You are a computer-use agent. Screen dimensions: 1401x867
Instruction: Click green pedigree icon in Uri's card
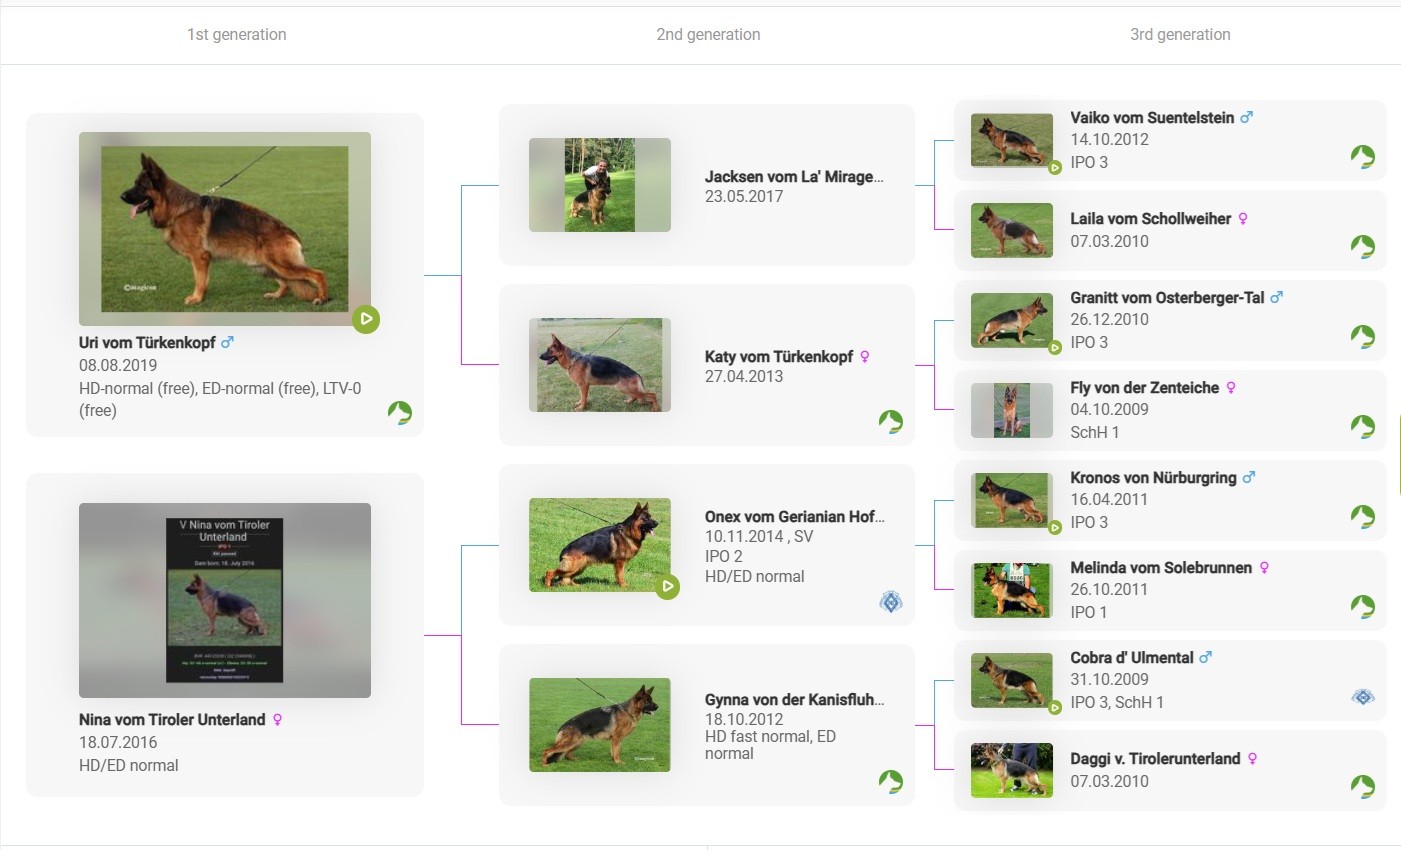399,412
